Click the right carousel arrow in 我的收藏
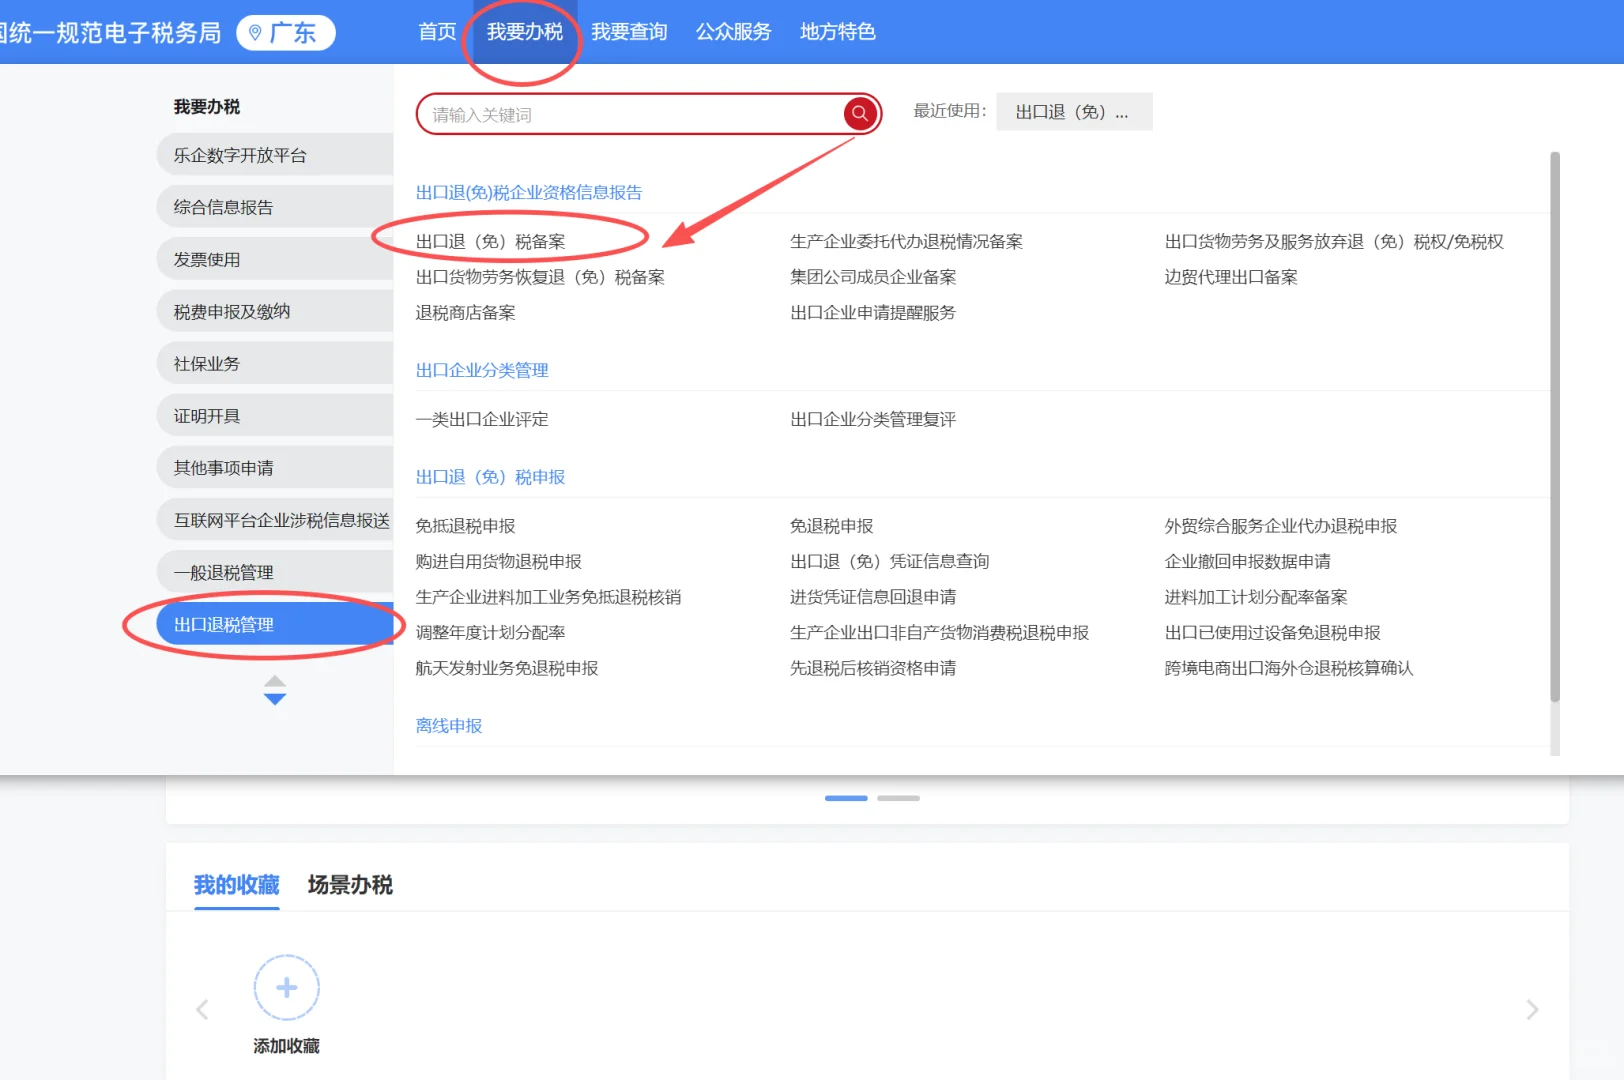1624x1080 pixels. click(1532, 1010)
